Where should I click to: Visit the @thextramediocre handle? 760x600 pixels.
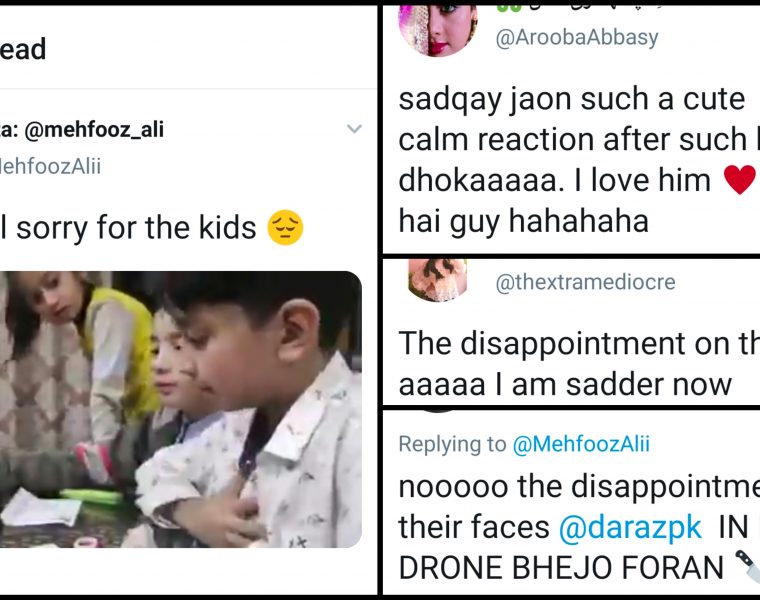click(585, 284)
